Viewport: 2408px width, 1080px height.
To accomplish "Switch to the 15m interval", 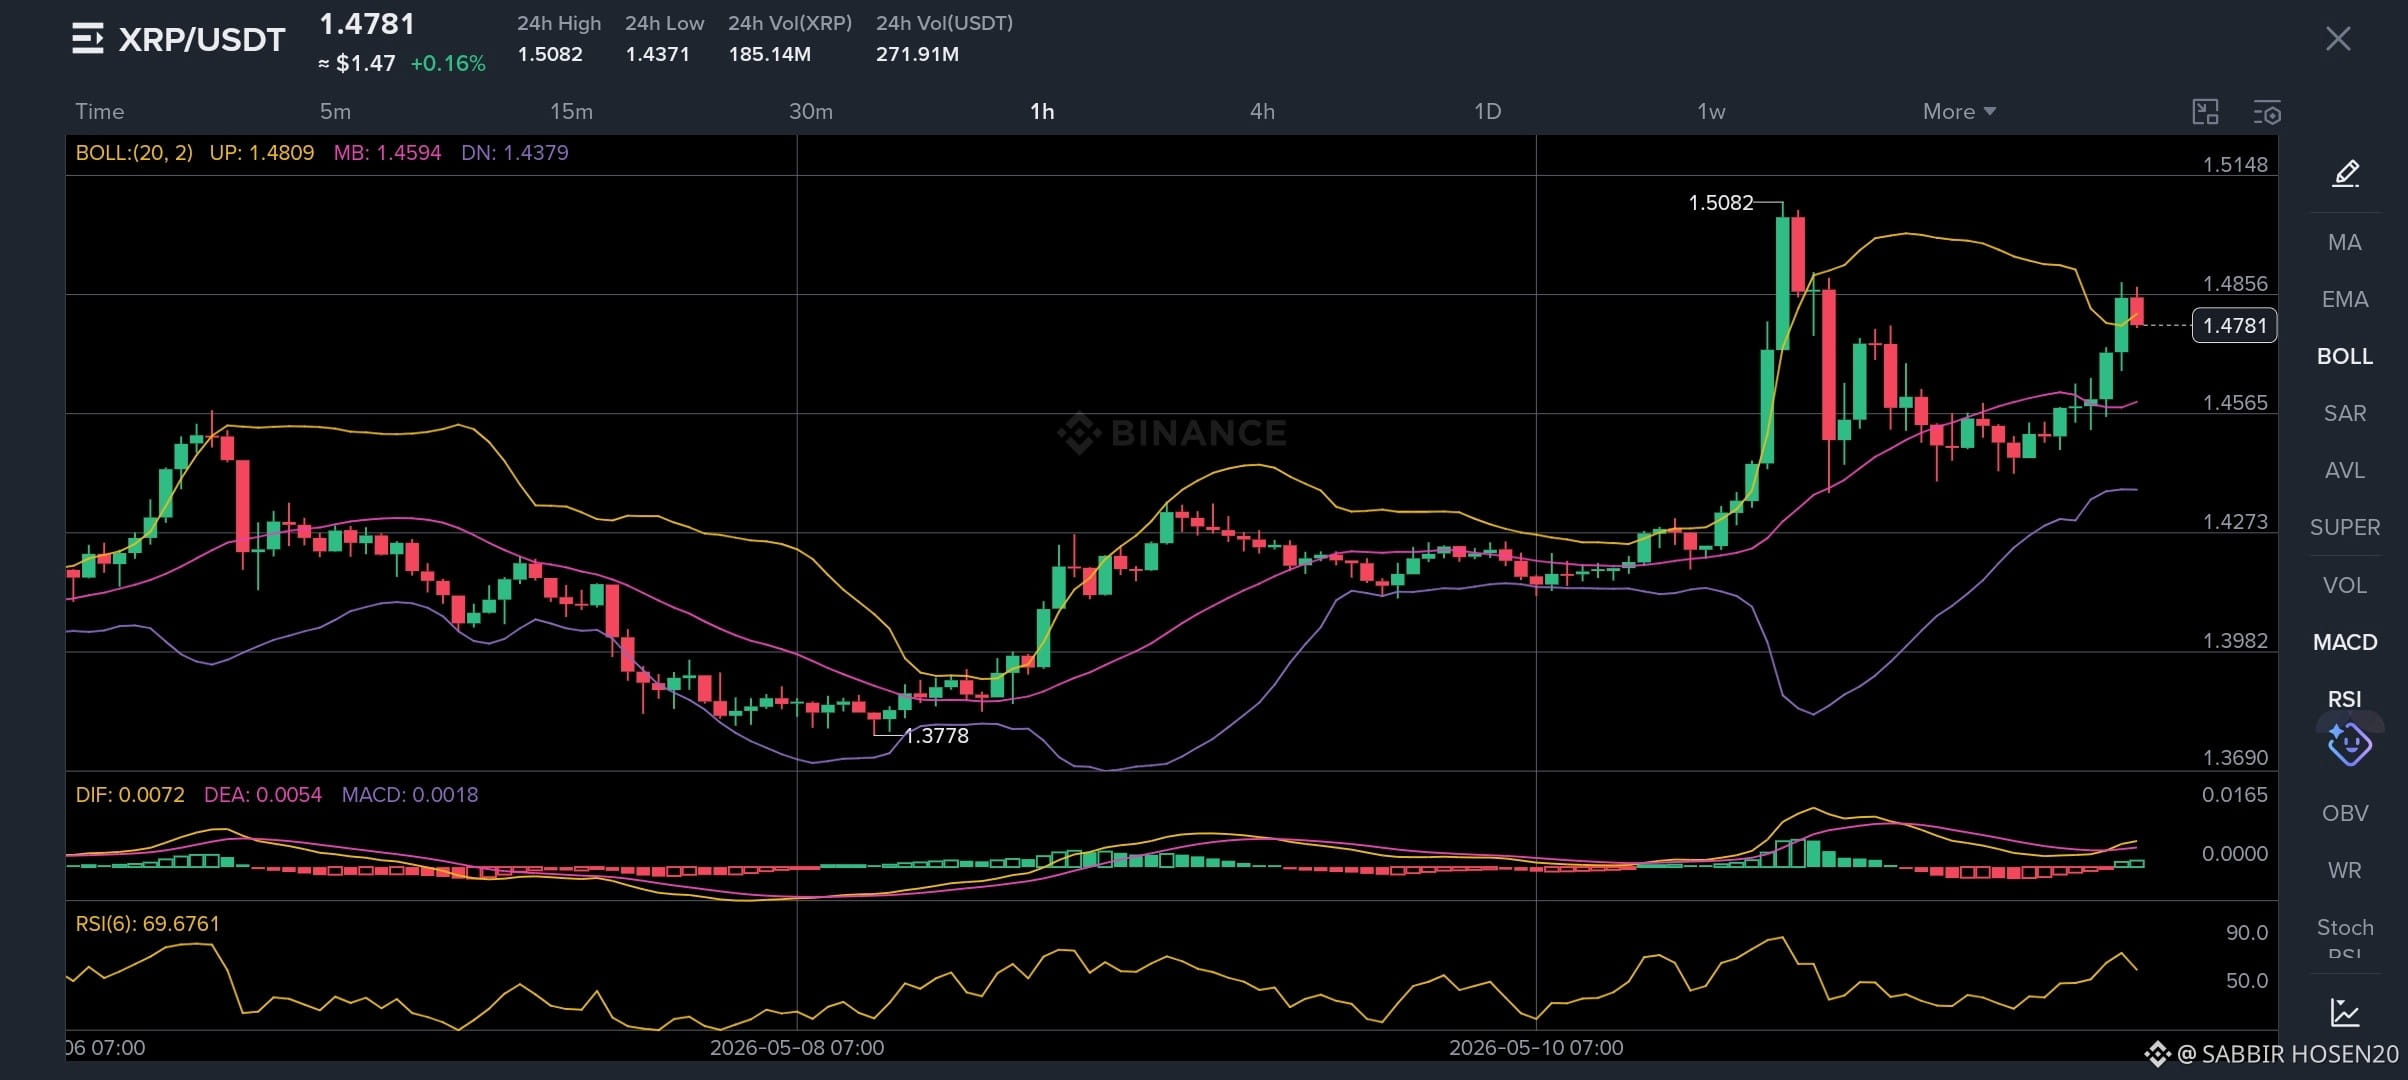I will pyautogui.click(x=571, y=111).
